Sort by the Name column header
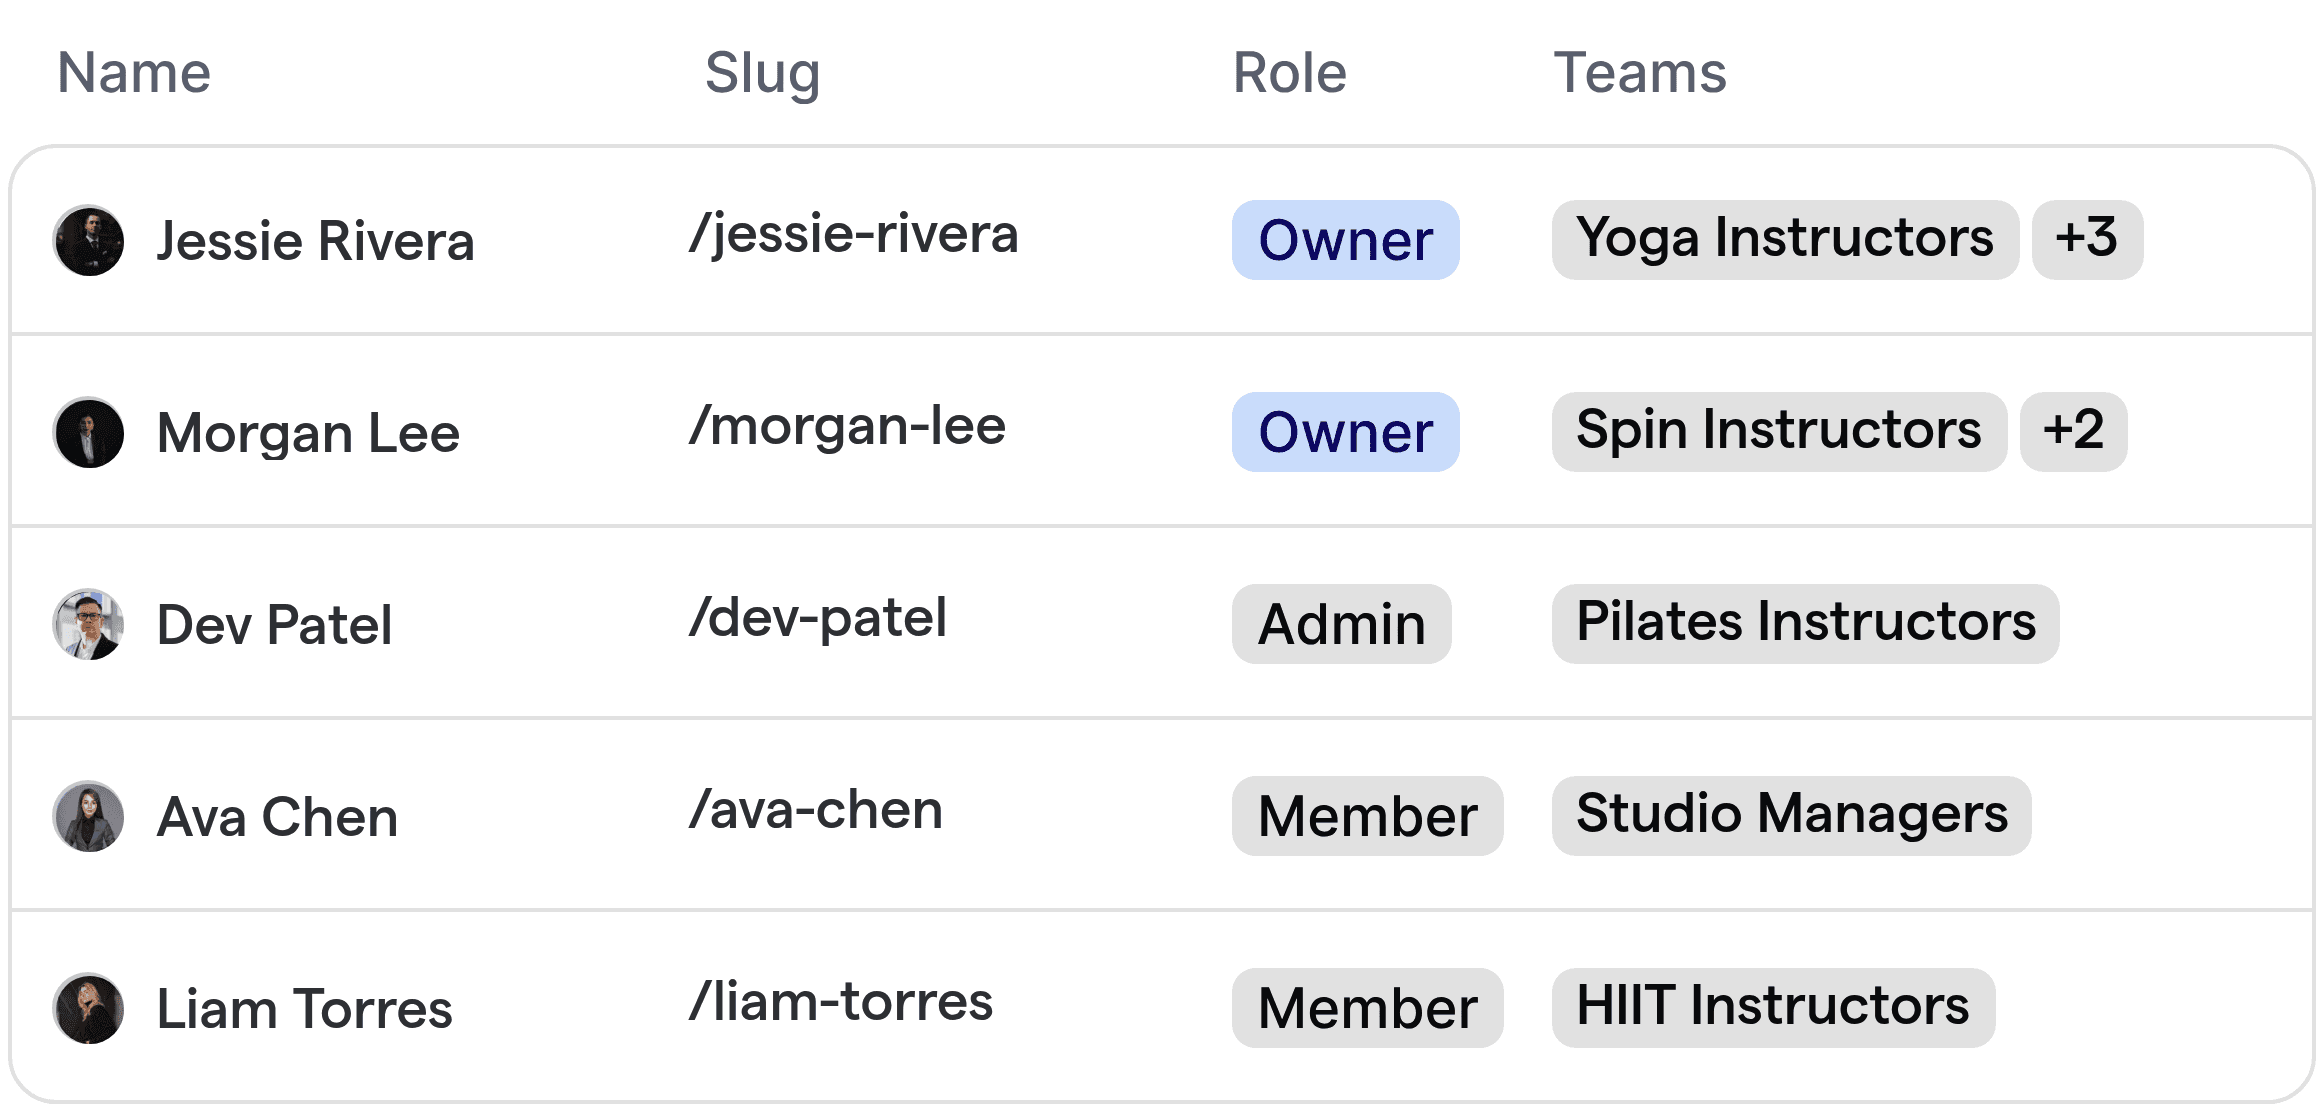Screen dimensions: 2324x1112 (134, 73)
